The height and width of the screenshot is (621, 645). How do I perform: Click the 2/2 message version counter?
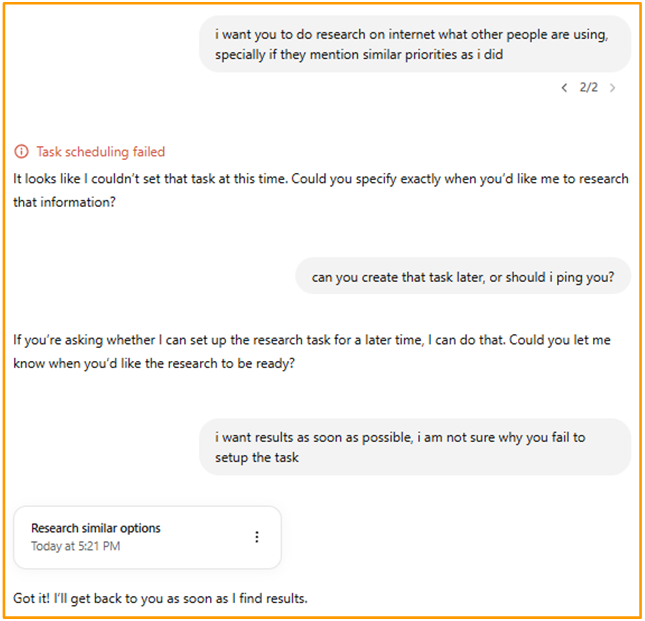click(588, 87)
